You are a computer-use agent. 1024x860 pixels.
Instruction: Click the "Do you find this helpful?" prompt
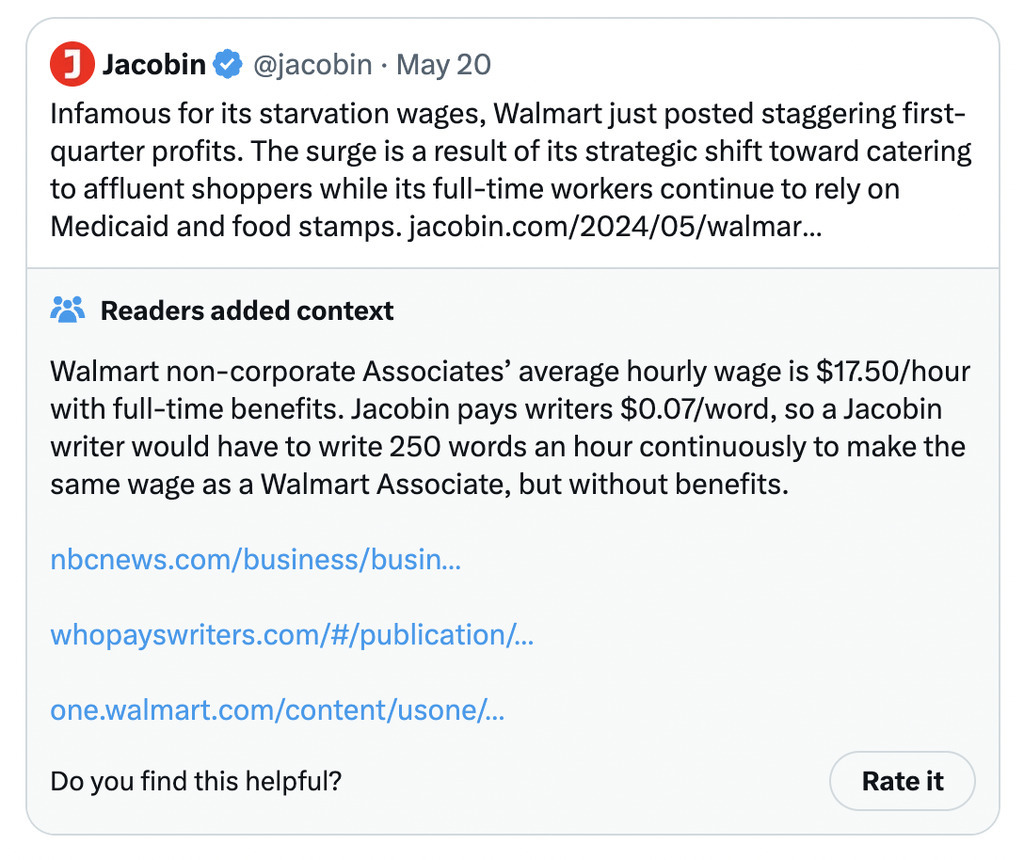pos(196,780)
